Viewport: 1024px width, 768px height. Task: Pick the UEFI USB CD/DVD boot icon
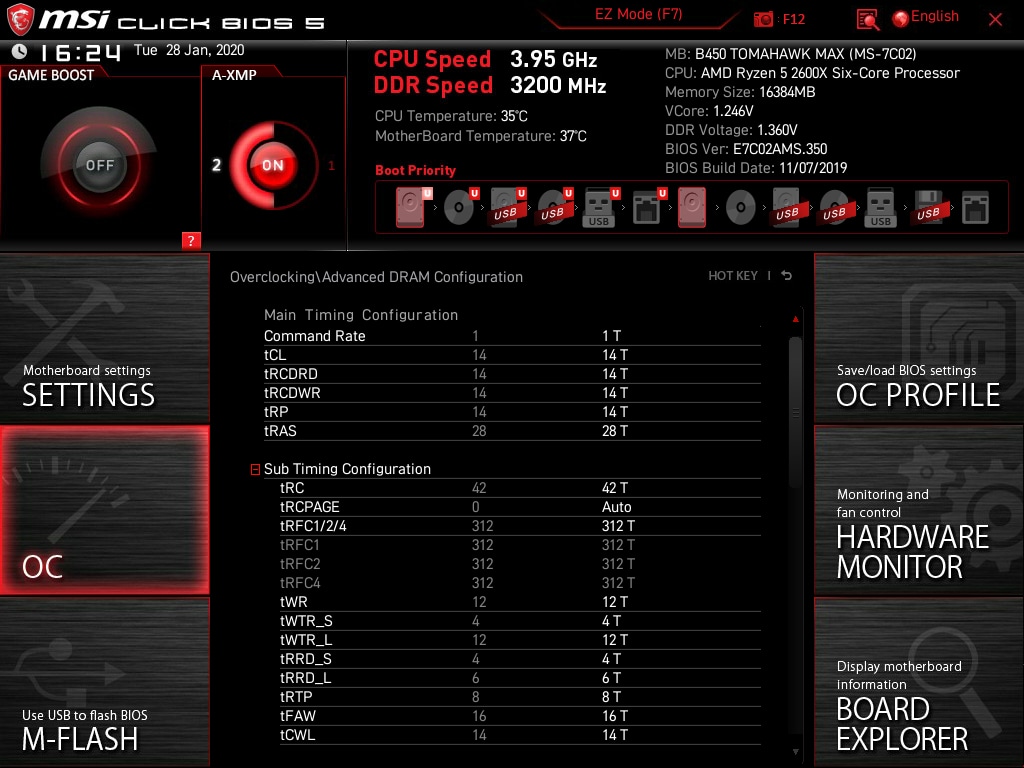pos(554,208)
